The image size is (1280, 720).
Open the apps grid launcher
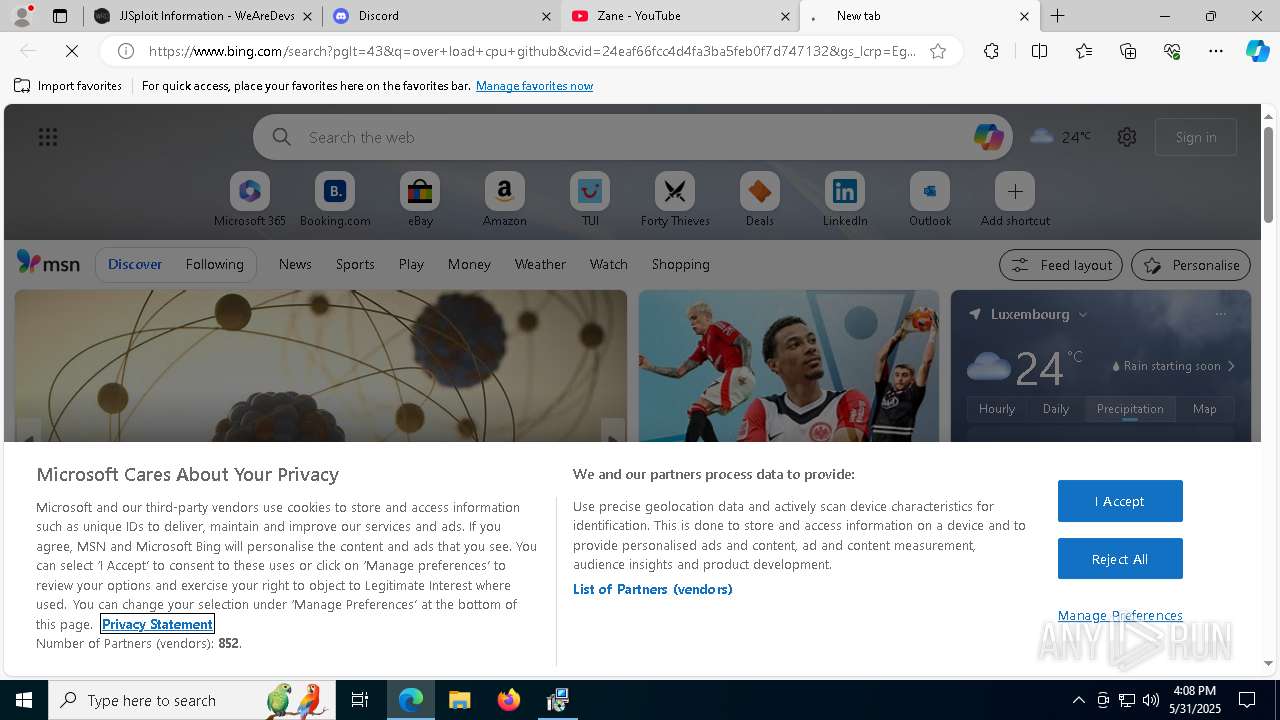pyautogui.click(x=47, y=137)
